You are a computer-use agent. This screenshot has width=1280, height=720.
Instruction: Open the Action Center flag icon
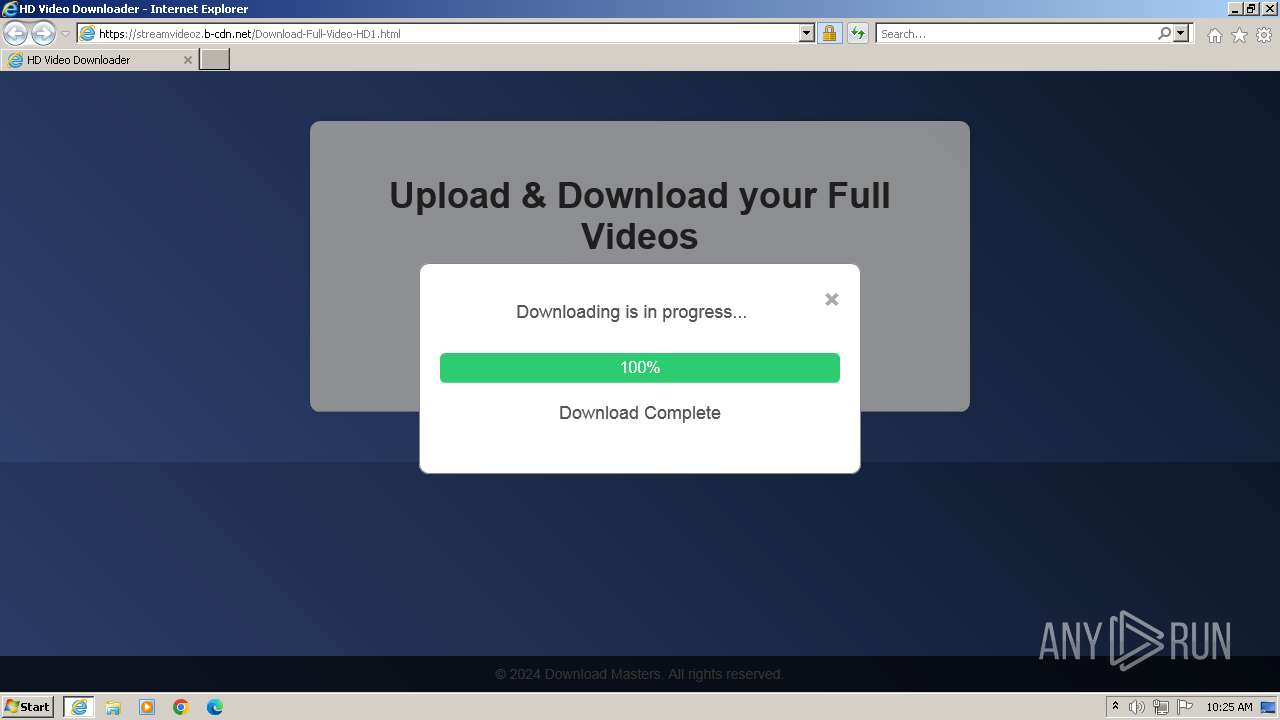[1185, 707]
